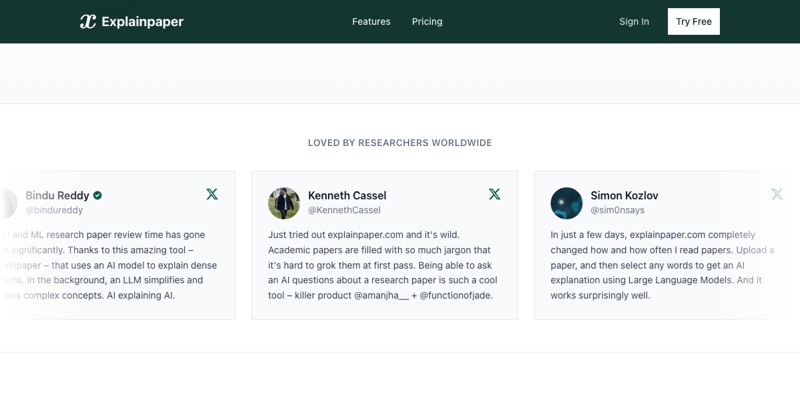Open X icon on Bindu Reddy's card
Image resolution: width=800 pixels, height=420 pixels.
[212, 194]
